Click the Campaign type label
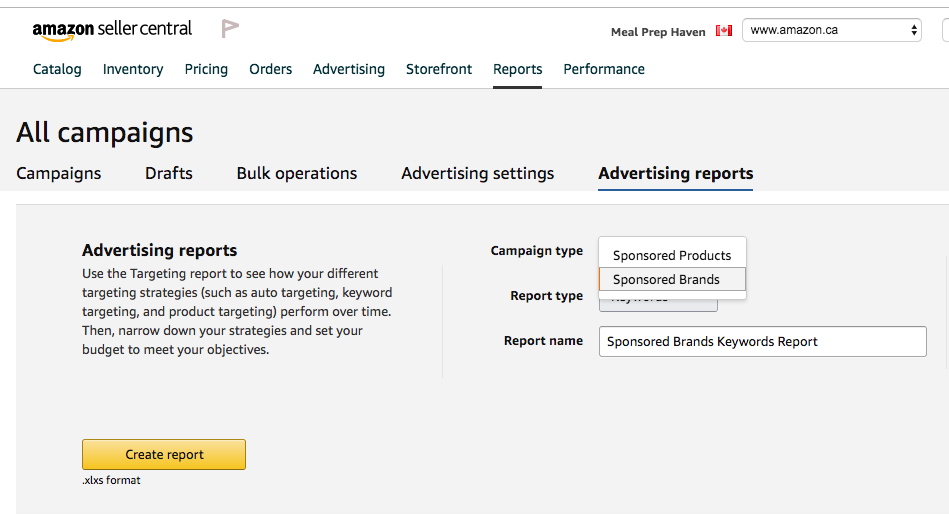 pyautogui.click(x=537, y=251)
